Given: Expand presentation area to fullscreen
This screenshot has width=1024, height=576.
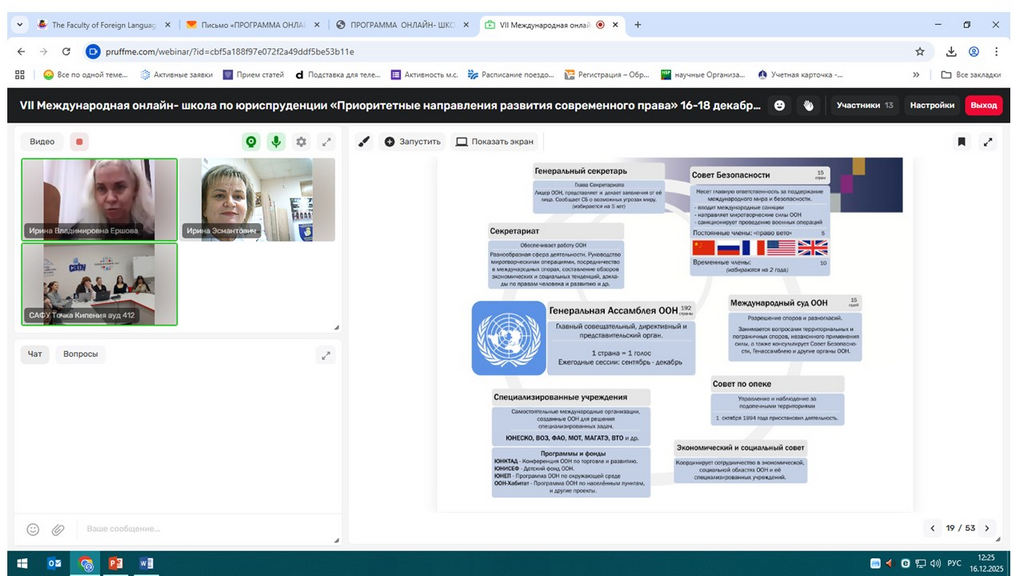Looking at the screenshot, I should point(988,142).
